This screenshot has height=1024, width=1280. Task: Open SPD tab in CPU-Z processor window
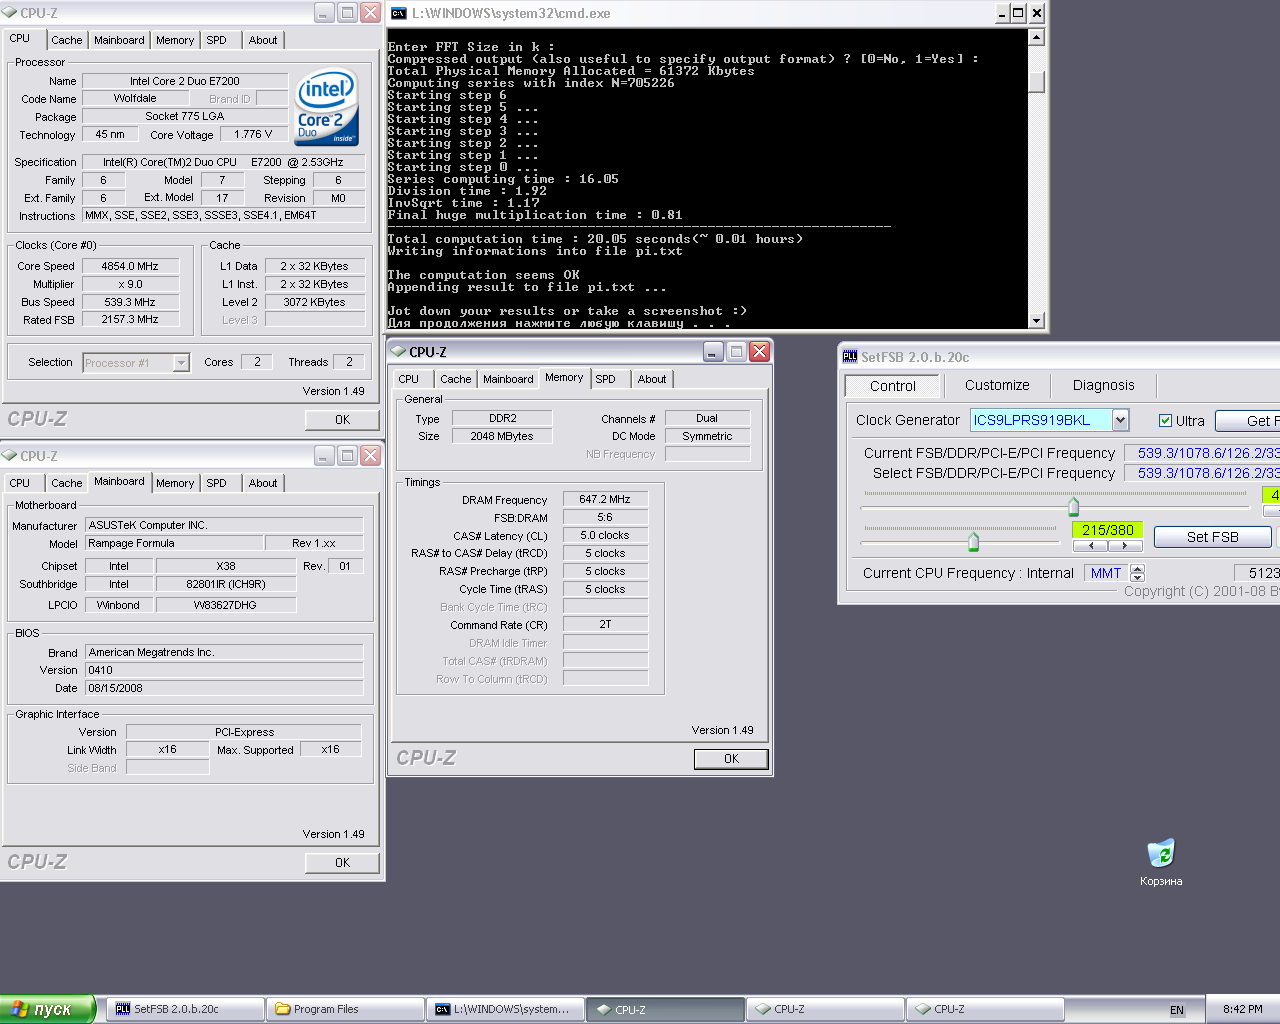pyautogui.click(x=217, y=40)
